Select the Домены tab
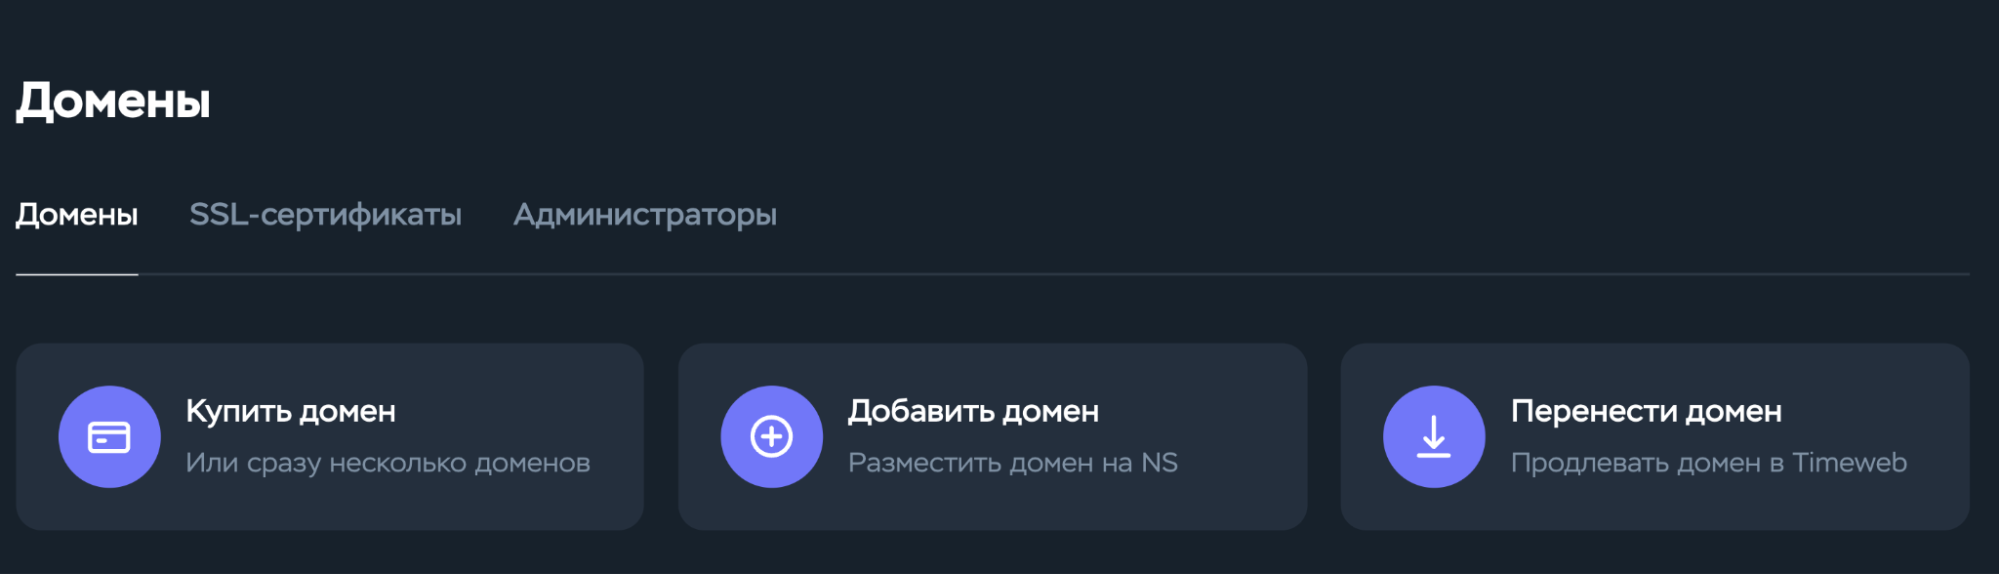Image resolution: width=1999 pixels, height=574 pixels. click(x=77, y=214)
